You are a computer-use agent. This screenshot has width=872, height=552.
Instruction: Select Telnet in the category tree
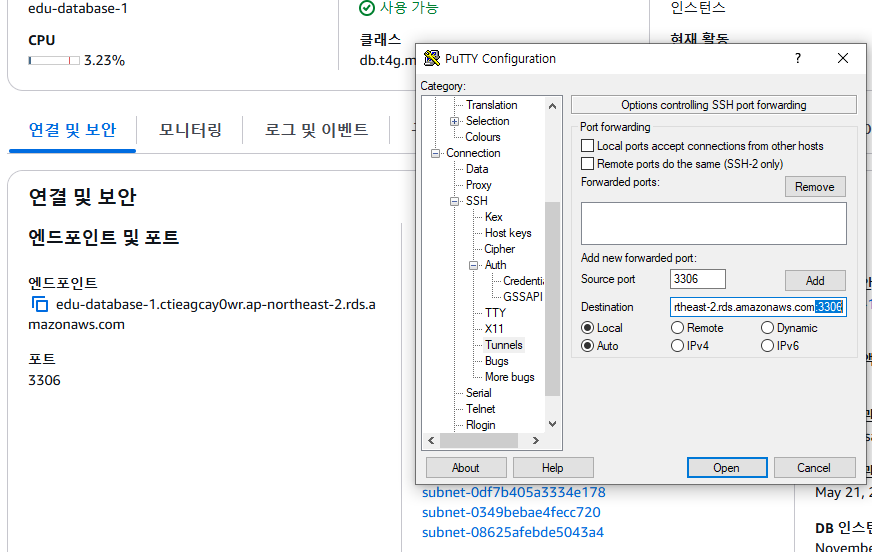(x=480, y=409)
